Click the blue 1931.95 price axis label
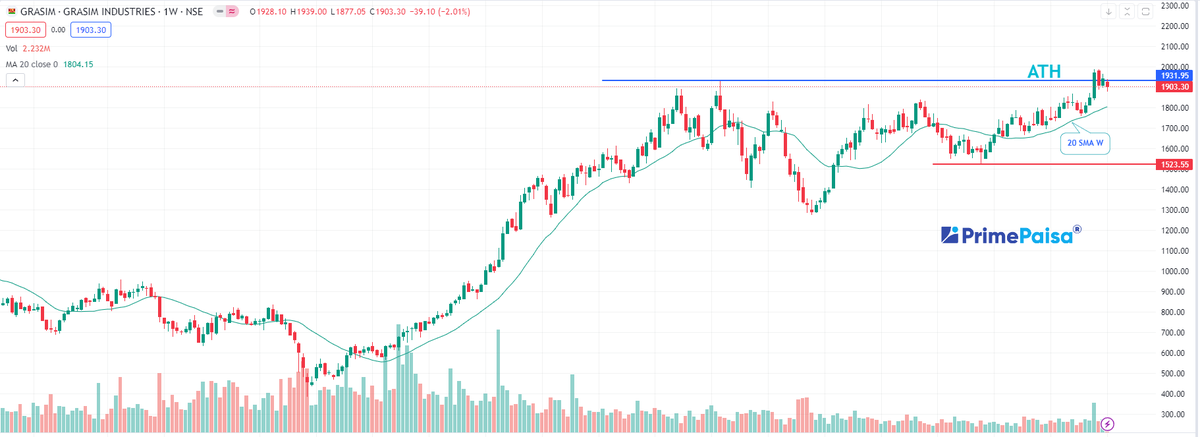Image resolution: width=1200 pixels, height=437 pixels. coord(1174,76)
